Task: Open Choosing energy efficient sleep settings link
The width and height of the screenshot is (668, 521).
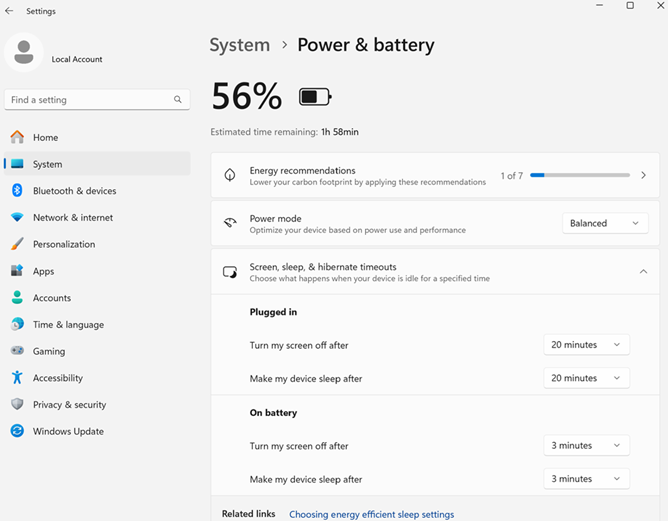Action: 371,514
